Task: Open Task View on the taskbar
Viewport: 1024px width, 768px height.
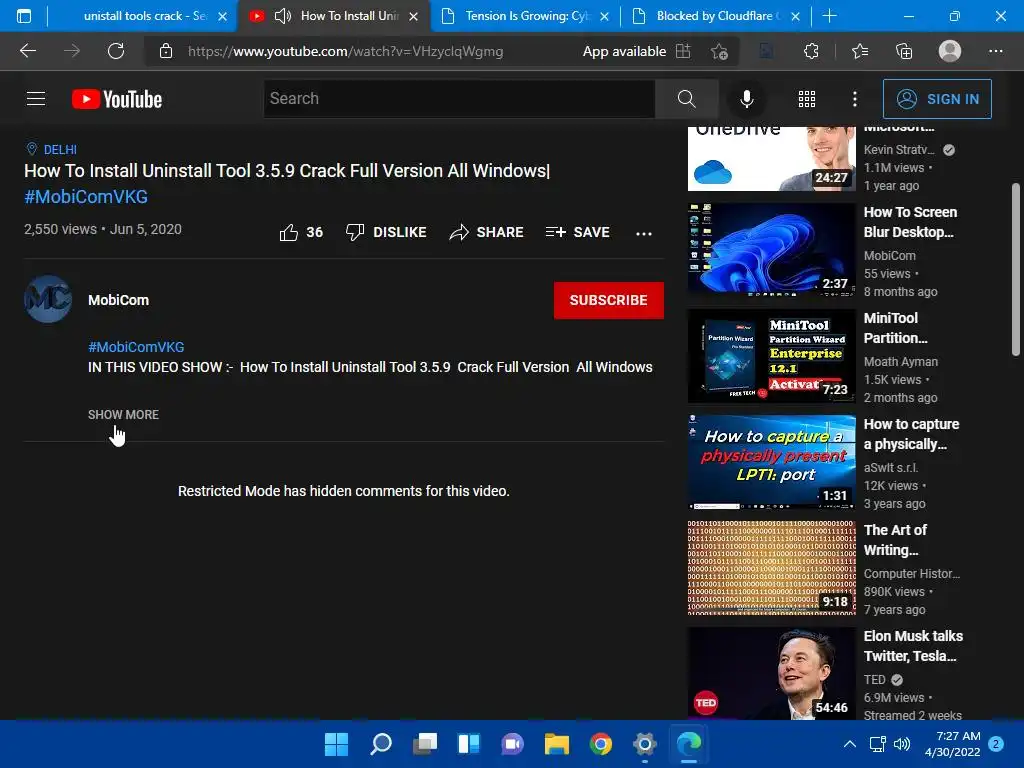Action: pyautogui.click(x=425, y=744)
